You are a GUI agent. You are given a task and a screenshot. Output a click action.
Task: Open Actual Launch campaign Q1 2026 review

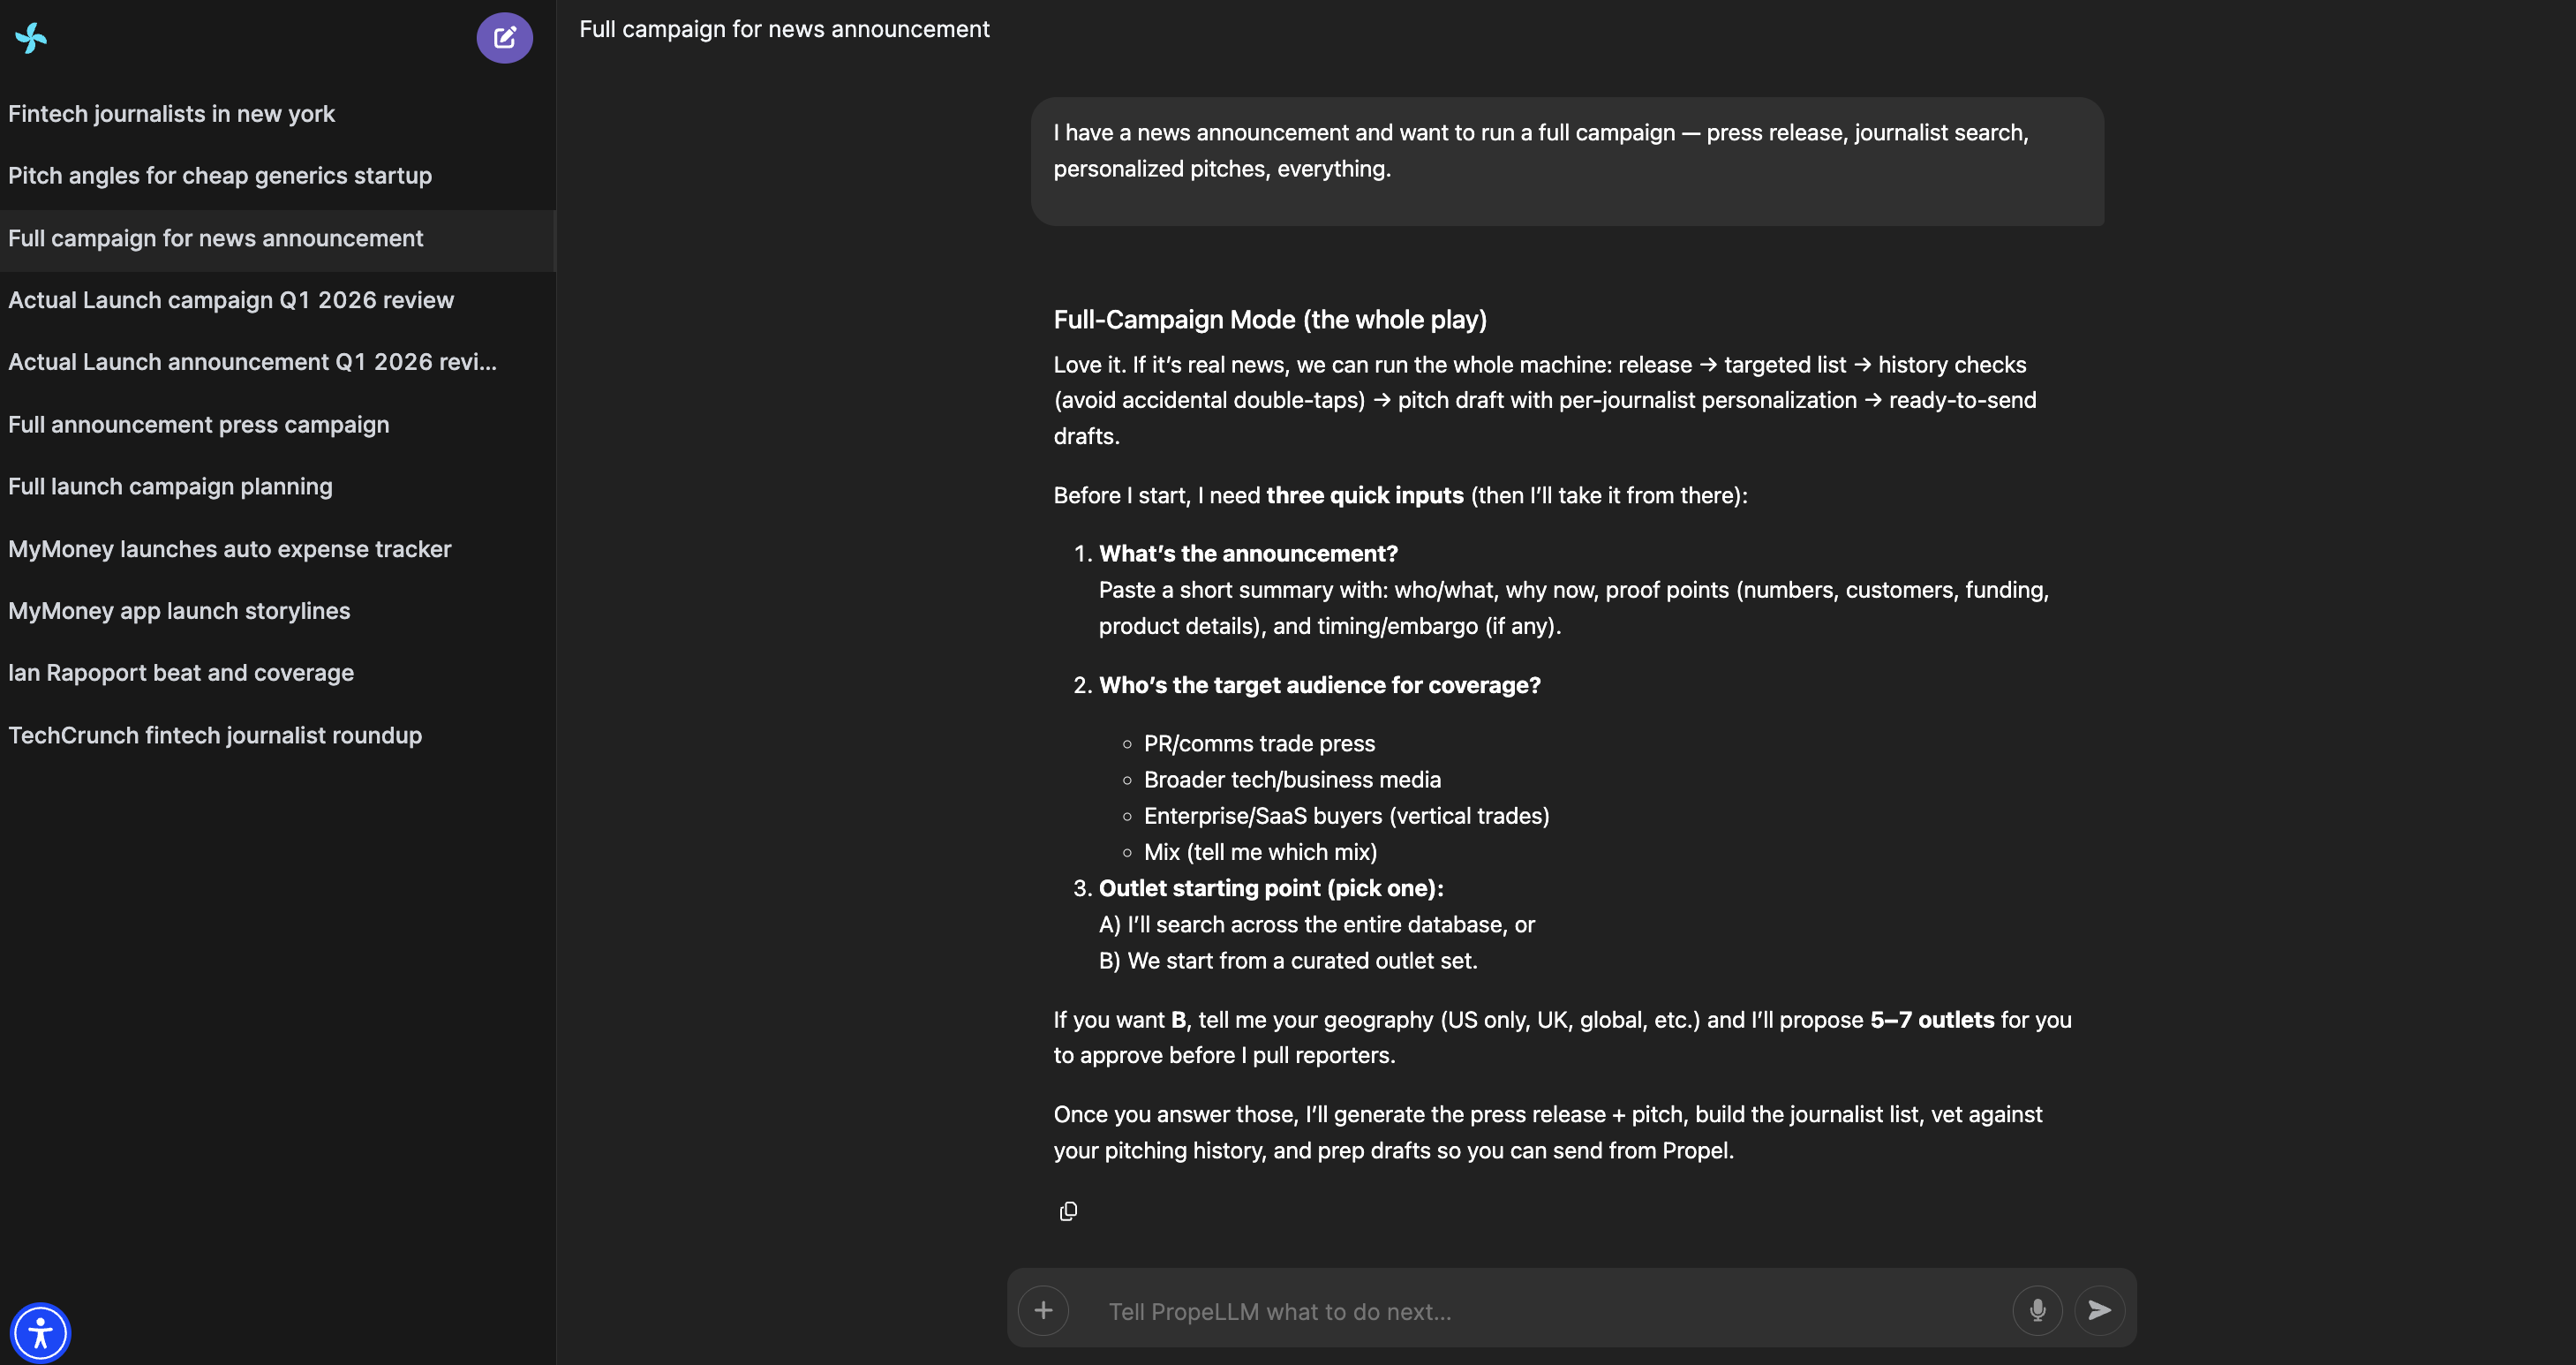click(231, 301)
